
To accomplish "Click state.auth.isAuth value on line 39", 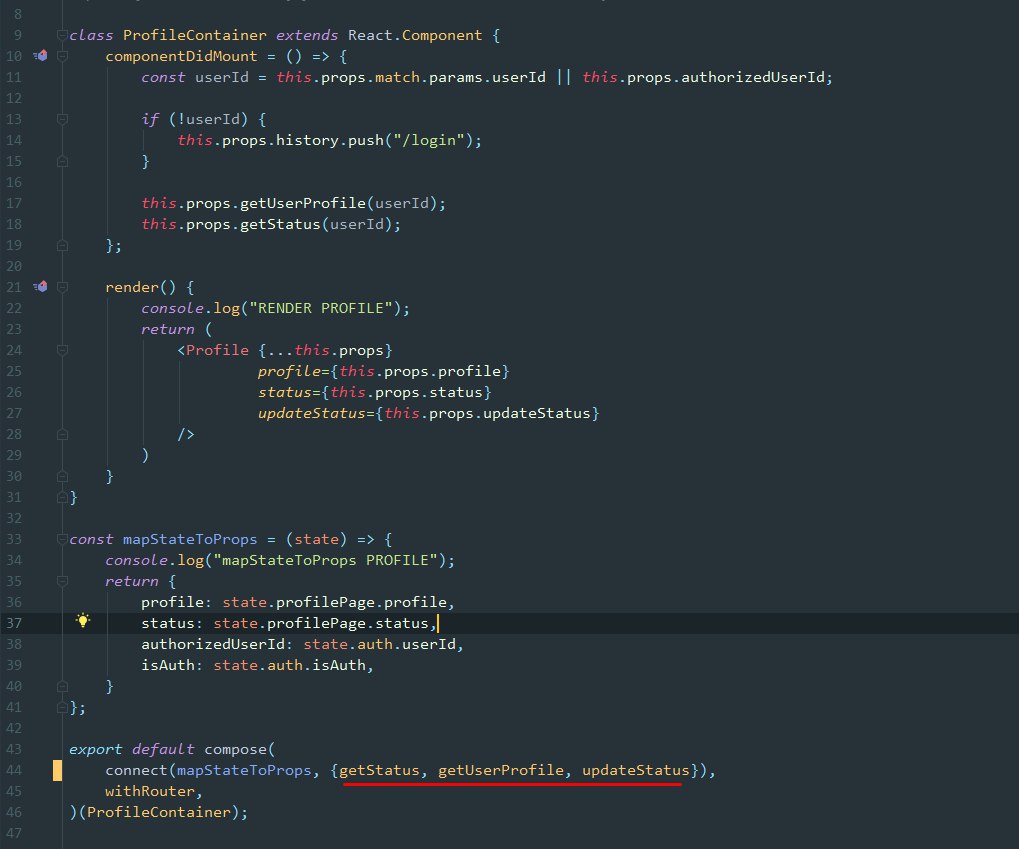I will click(289, 665).
